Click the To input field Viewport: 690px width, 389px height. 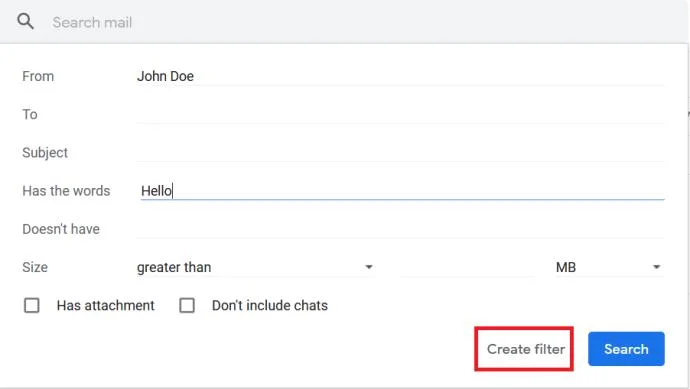pyautogui.click(x=400, y=114)
